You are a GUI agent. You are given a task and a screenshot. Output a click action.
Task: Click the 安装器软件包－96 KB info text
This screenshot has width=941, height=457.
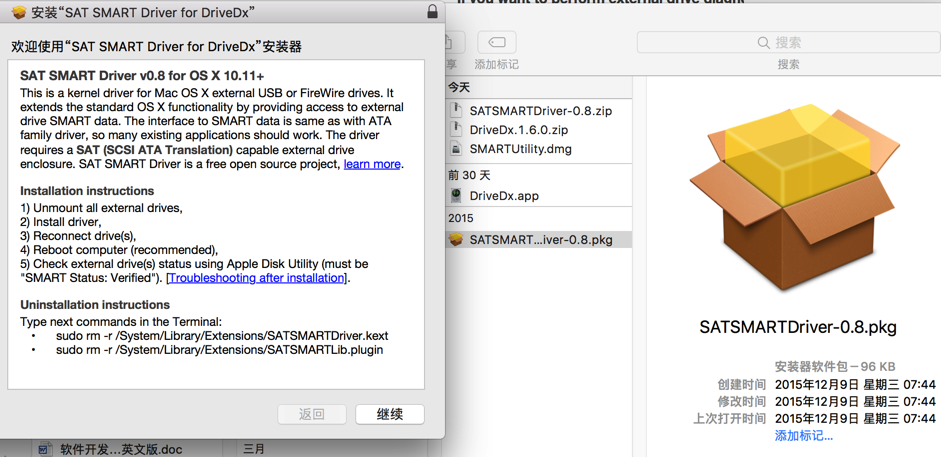835,366
